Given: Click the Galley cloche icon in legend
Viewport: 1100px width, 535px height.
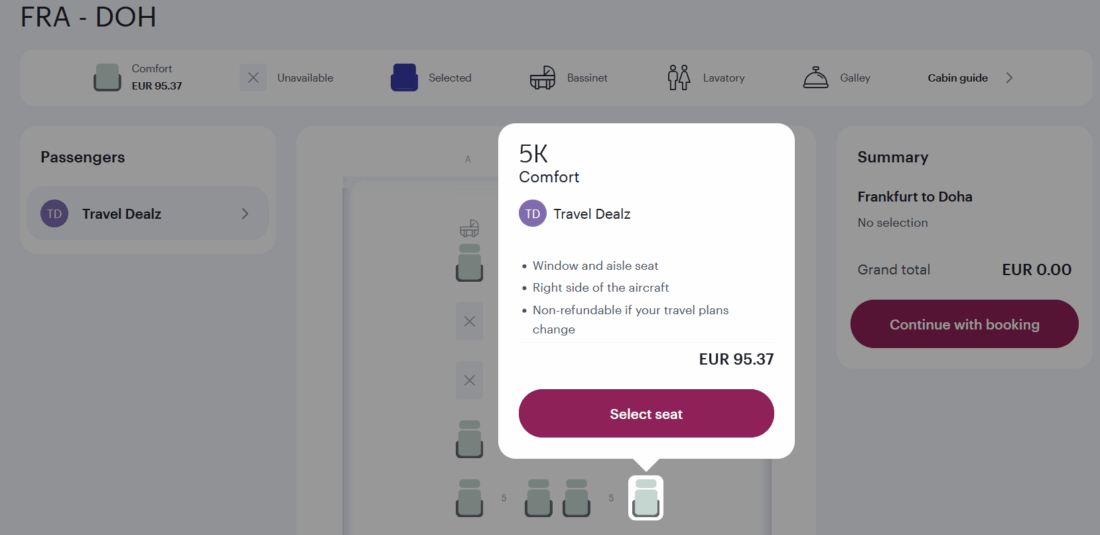Looking at the screenshot, I should click(x=816, y=78).
